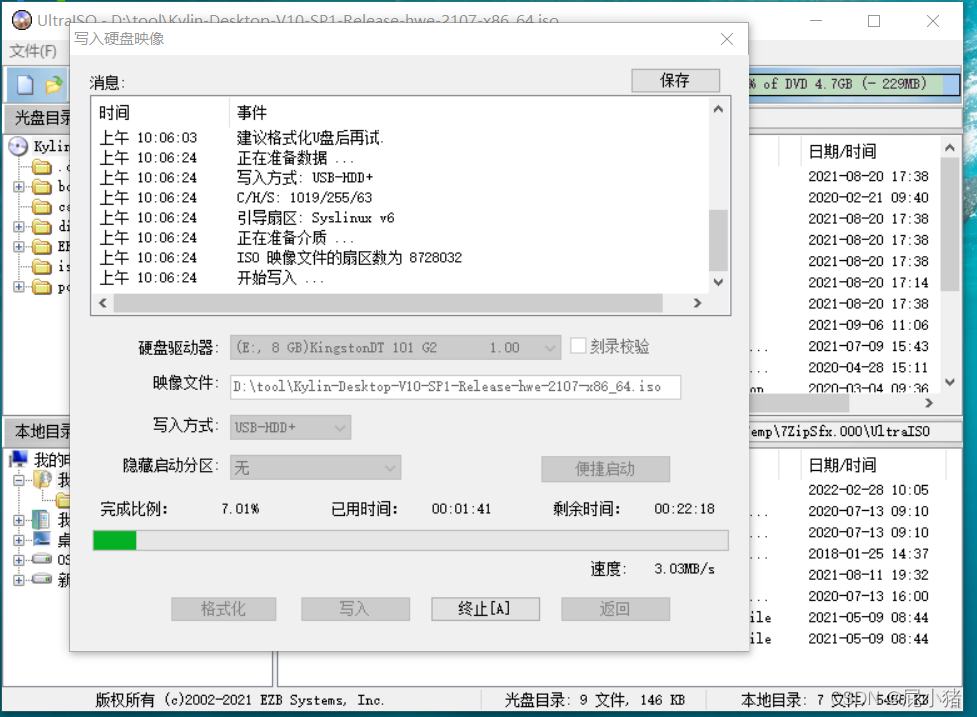Screen dimensions: 977x717
Task: Click the 本地目录 panel header
Action: tap(39, 431)
